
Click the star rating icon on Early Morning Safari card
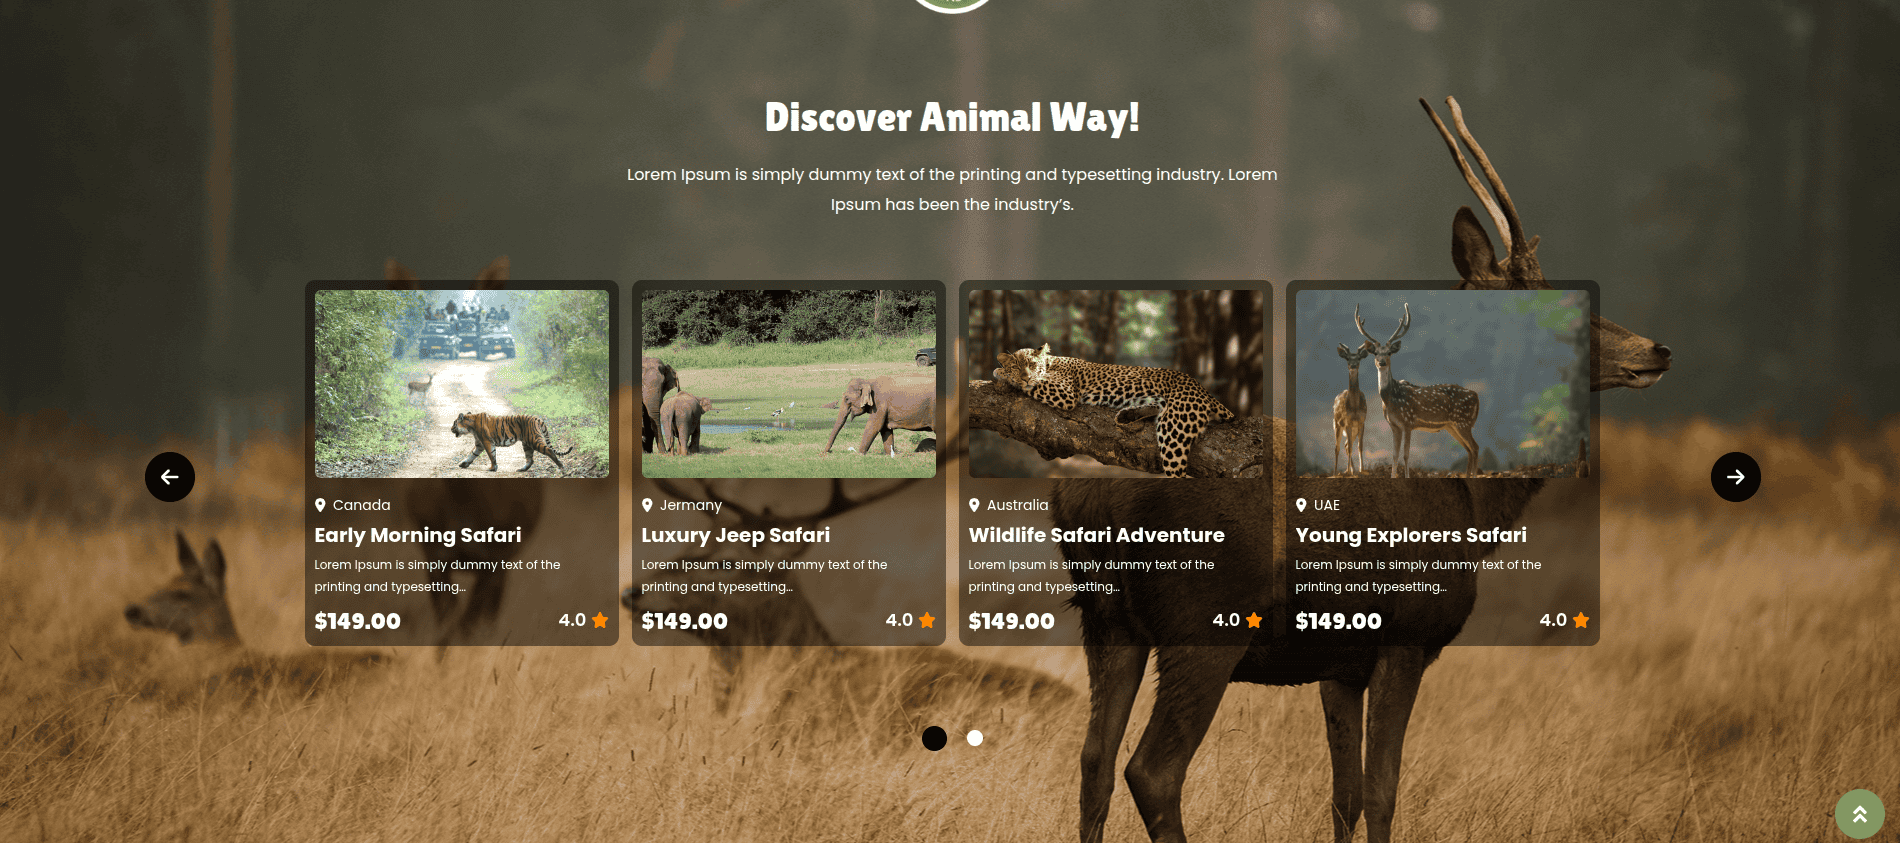(x=600, y=620)
